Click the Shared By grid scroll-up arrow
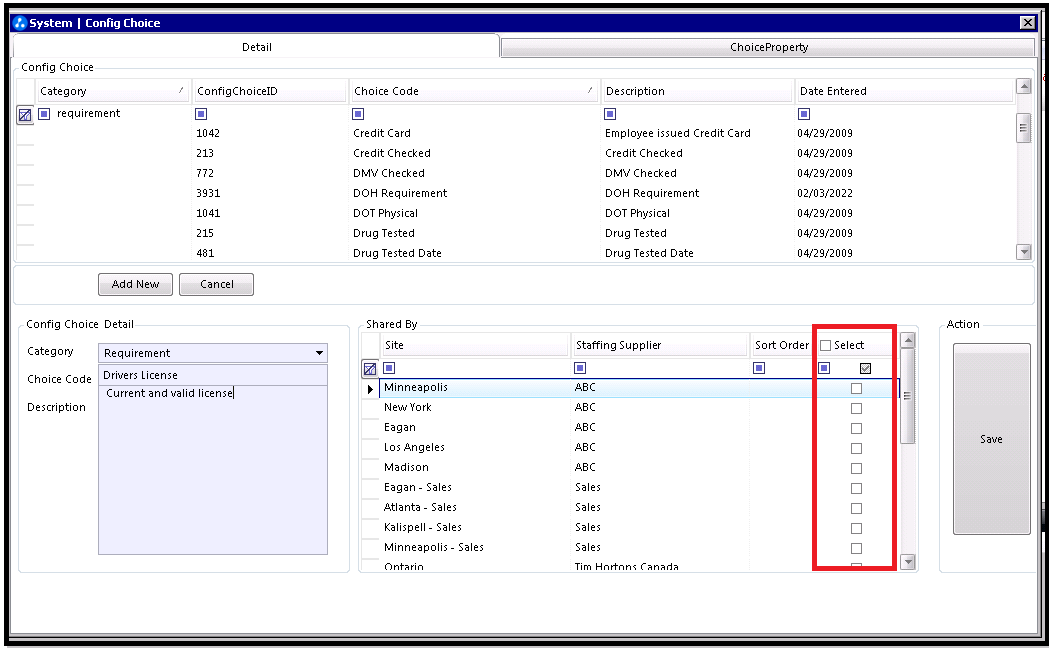The height and width of the screenshot is (651, 1056). click(908, 340)
